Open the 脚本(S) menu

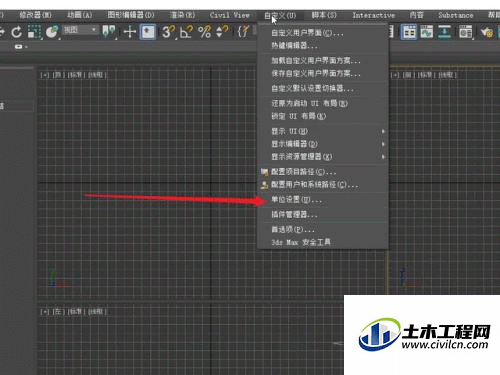324,15
